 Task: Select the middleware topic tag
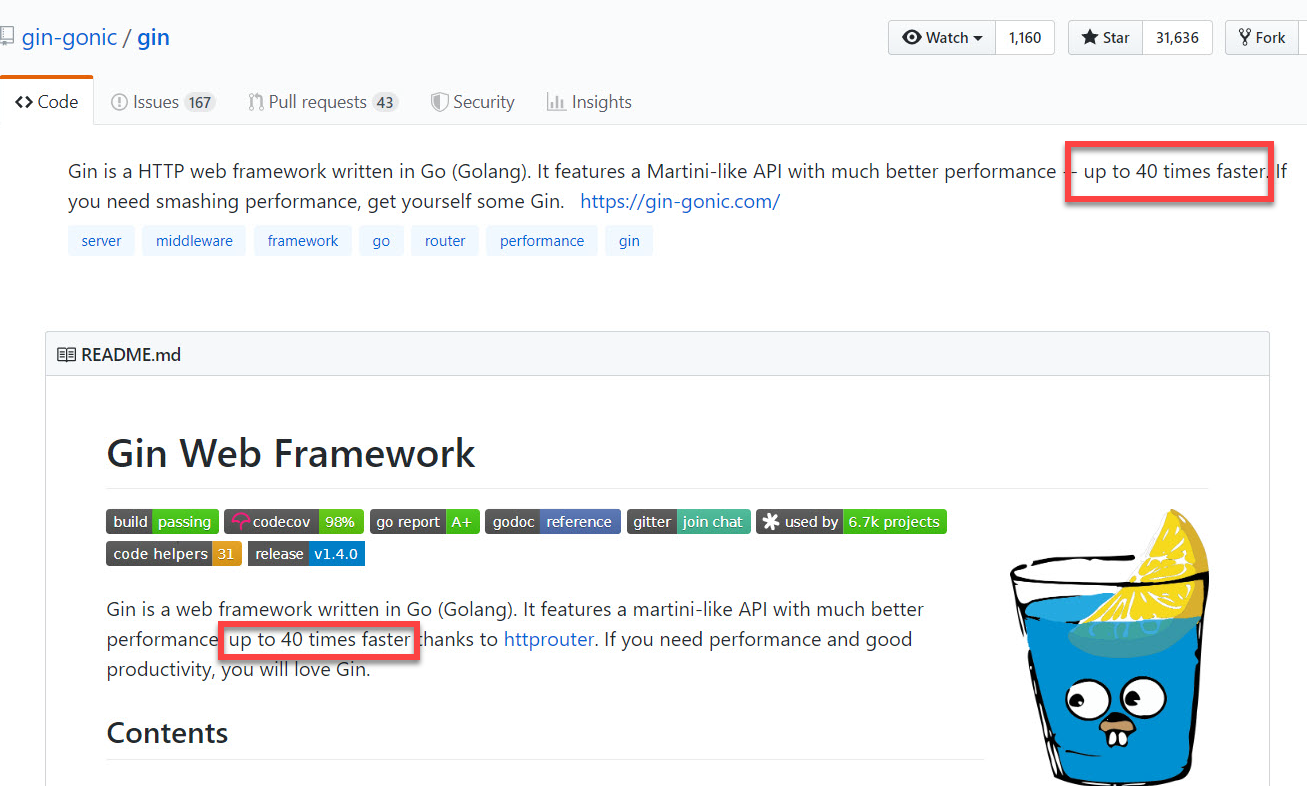194,241
